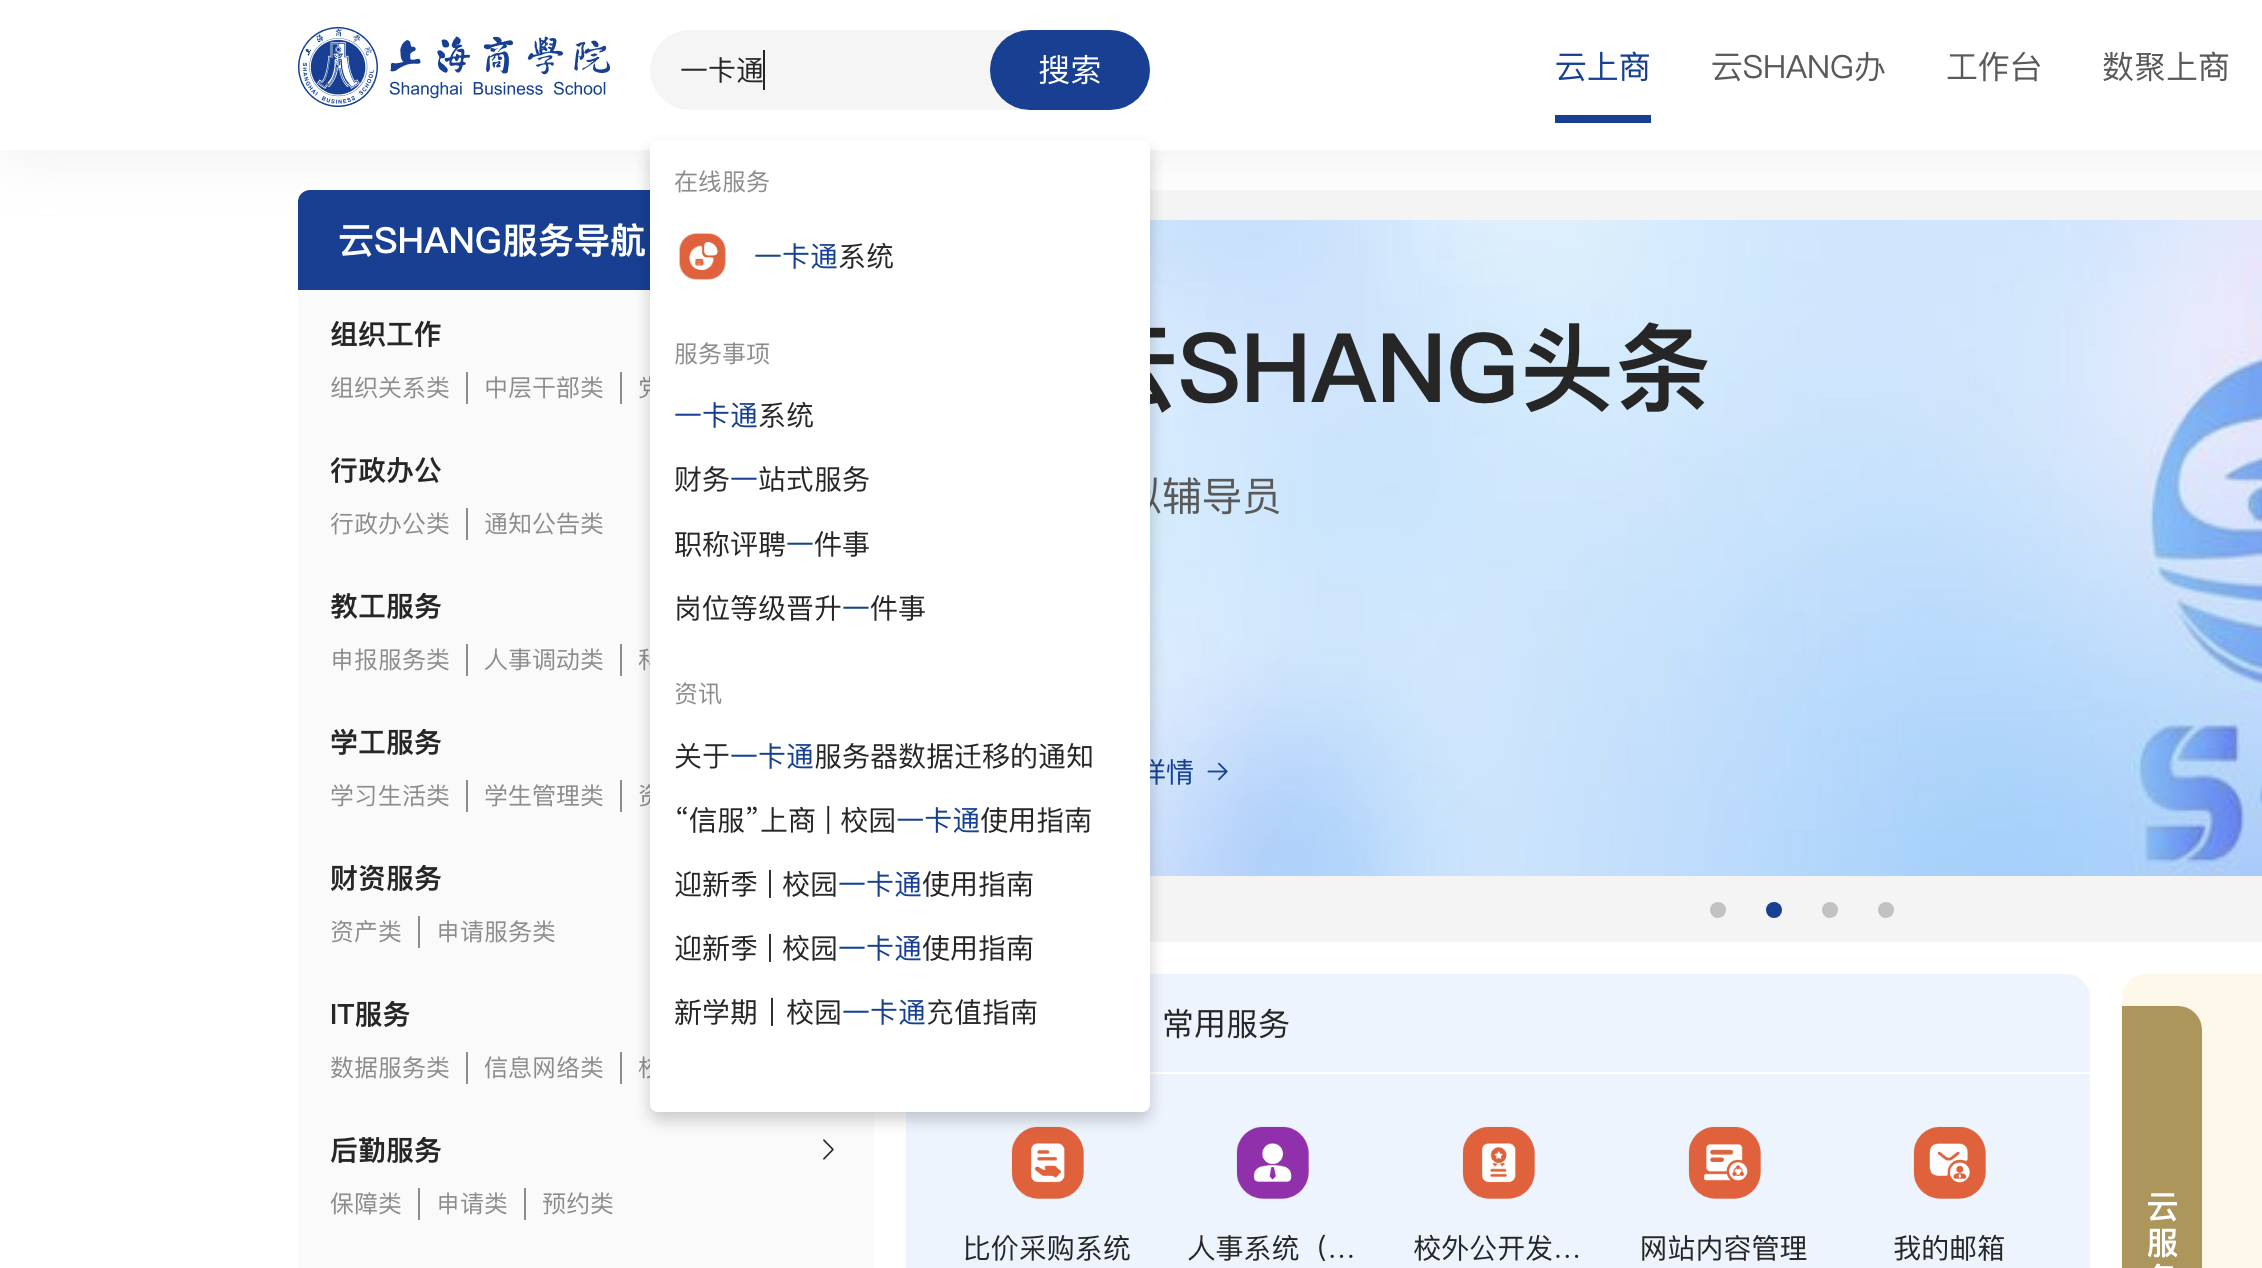
Task: Click the arrow icon next to 详情
Action: (x=1218, y=772)
